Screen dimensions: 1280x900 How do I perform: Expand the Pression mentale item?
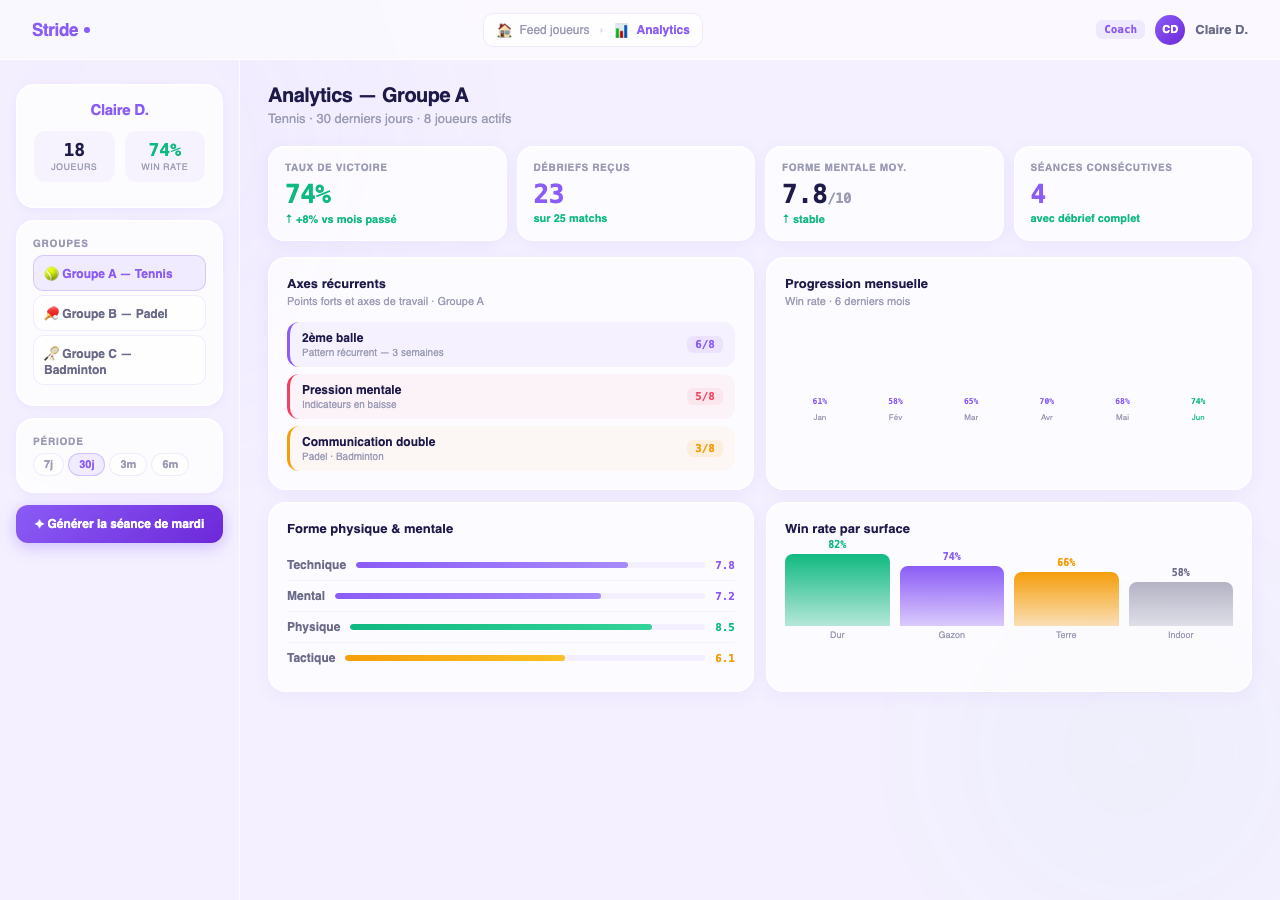tap(511, 396)
